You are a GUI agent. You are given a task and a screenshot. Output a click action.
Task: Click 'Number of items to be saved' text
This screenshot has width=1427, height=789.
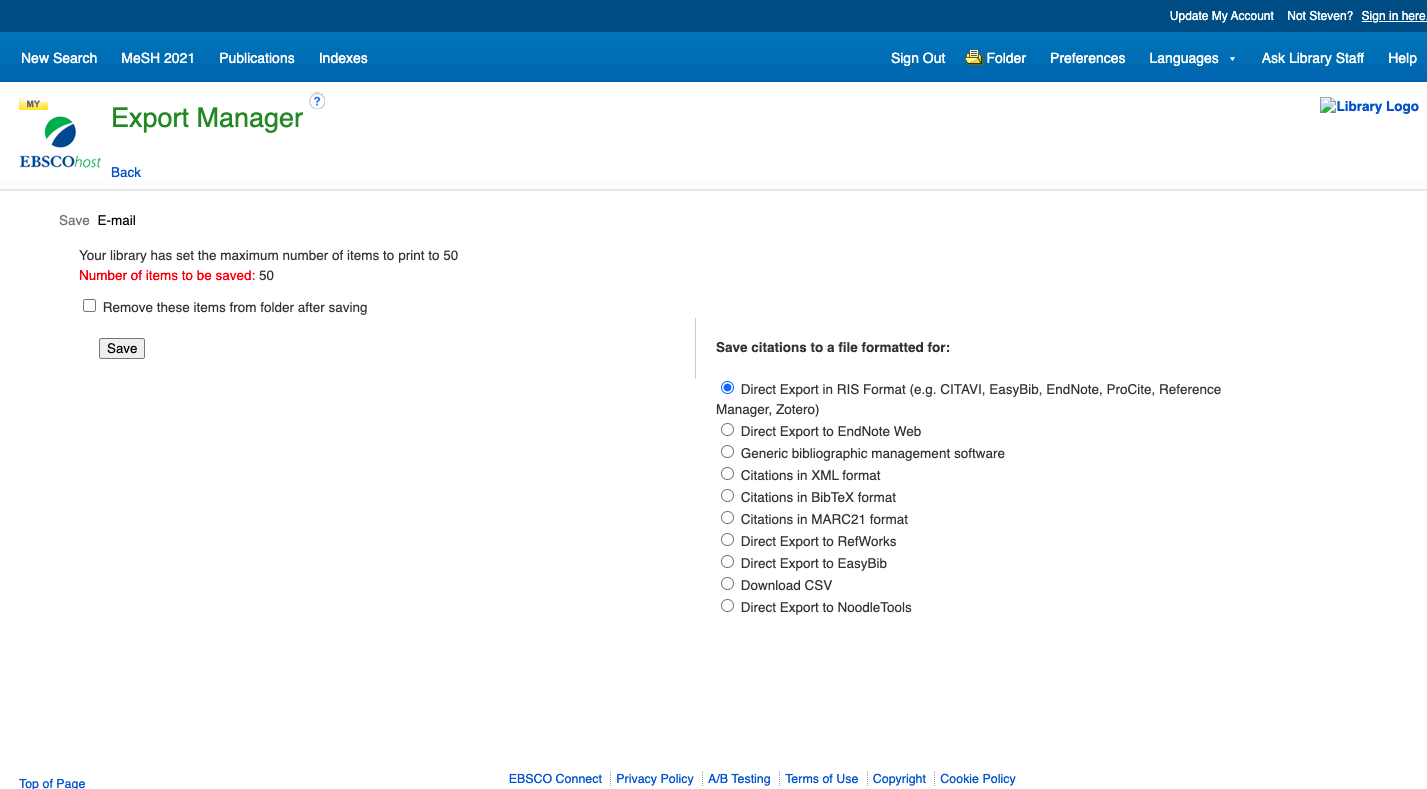coord(167,275)
